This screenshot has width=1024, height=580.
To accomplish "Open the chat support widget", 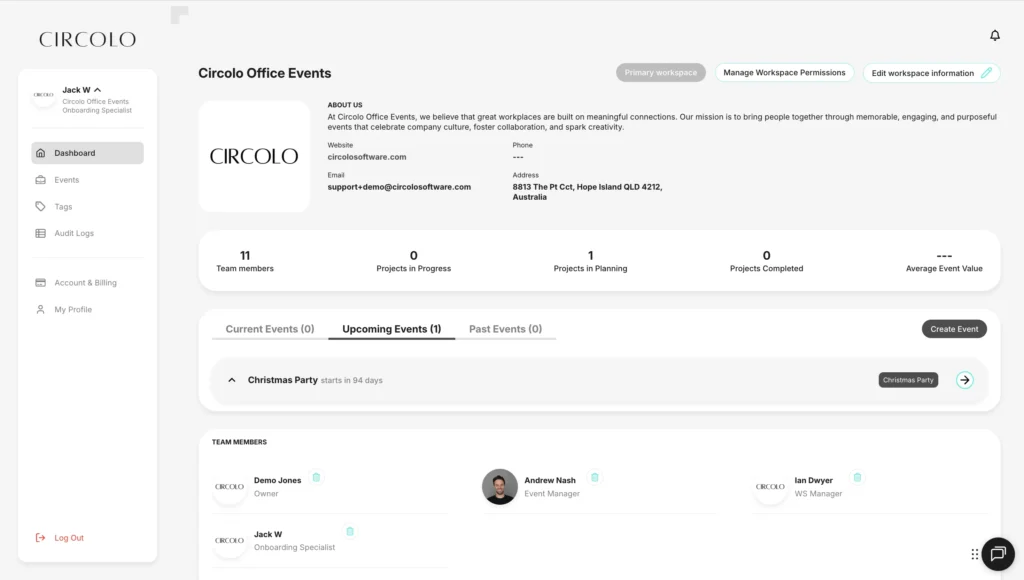I will click(x=997, y=554).
